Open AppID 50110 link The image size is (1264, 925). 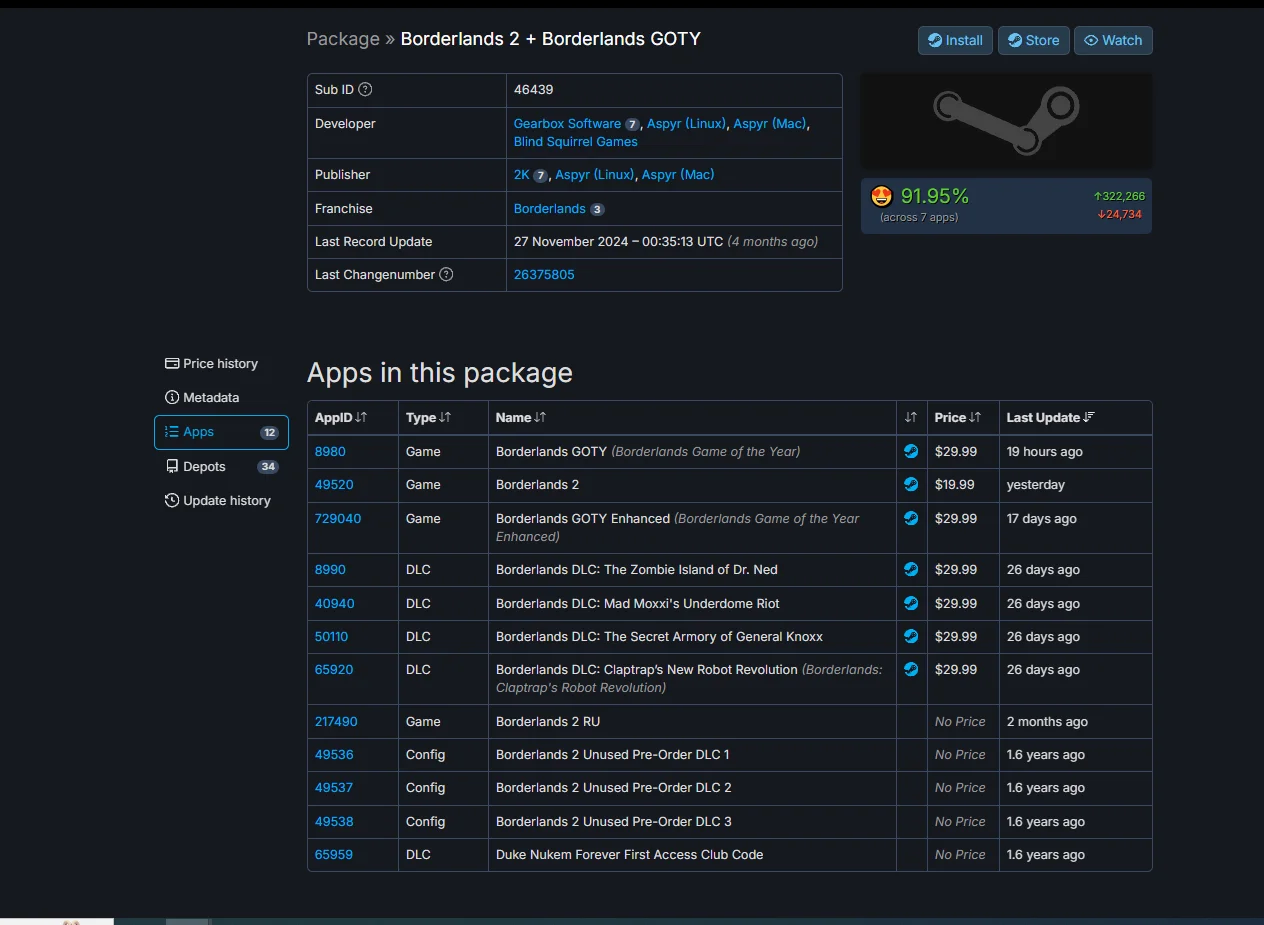(332, 636)
